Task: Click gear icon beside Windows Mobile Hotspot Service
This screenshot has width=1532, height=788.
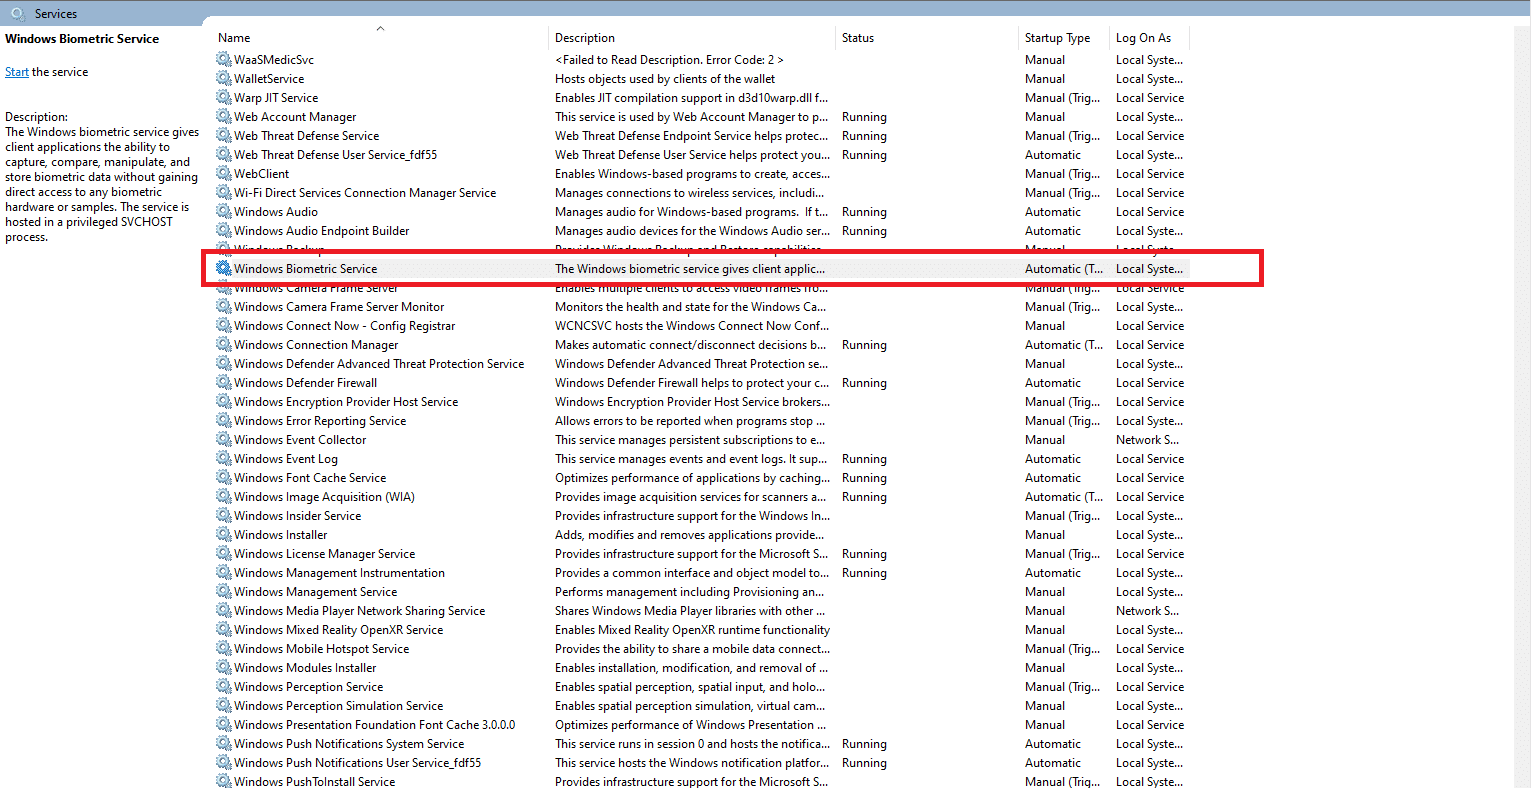Action: pyautogui.click(x=224, y=649)
